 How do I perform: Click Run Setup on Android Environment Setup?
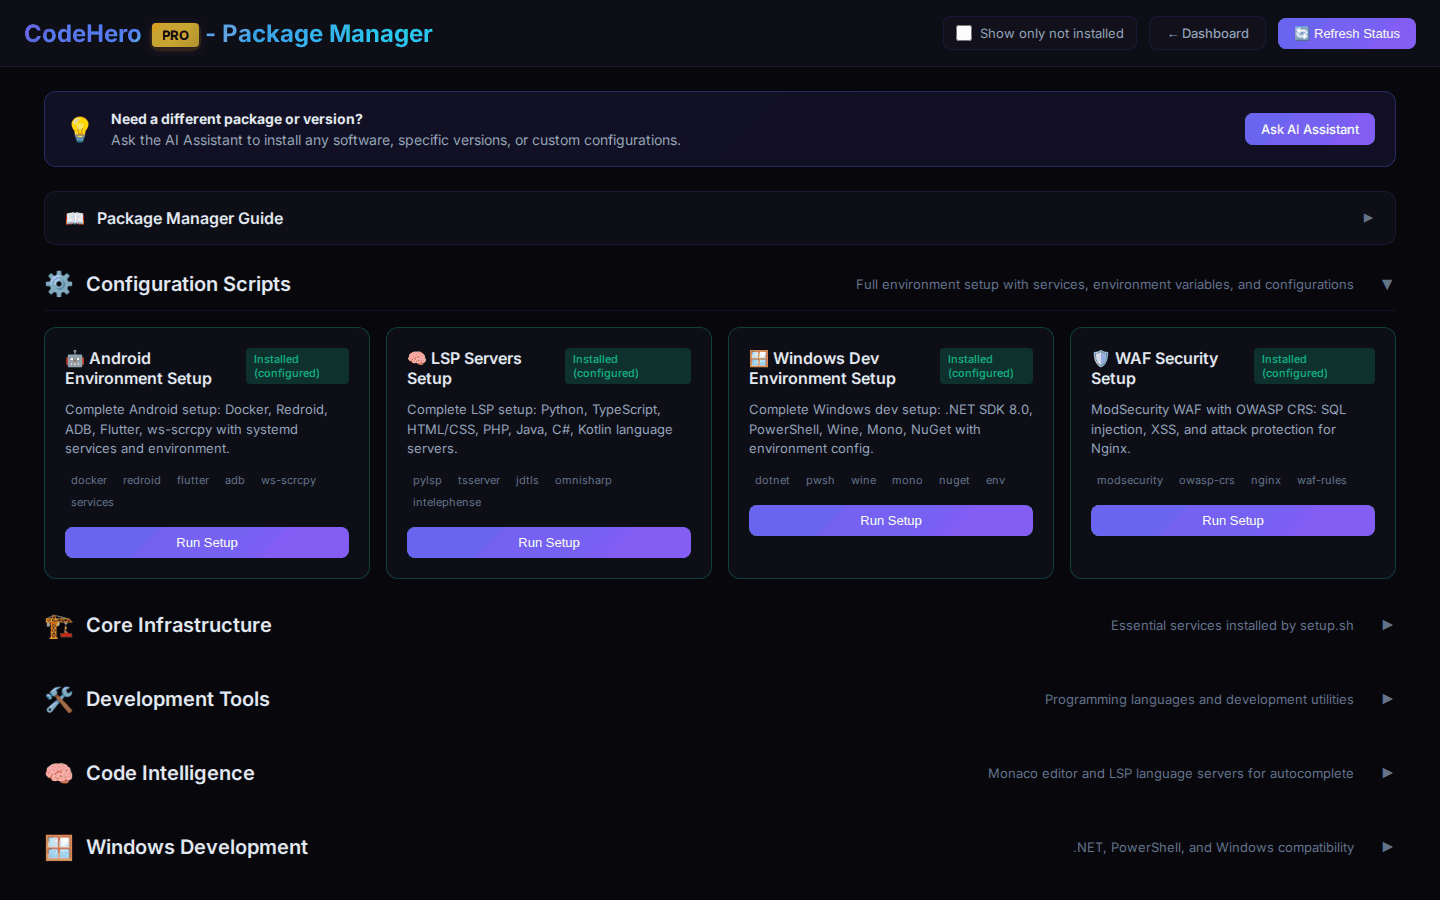click(x=206, y=542)
